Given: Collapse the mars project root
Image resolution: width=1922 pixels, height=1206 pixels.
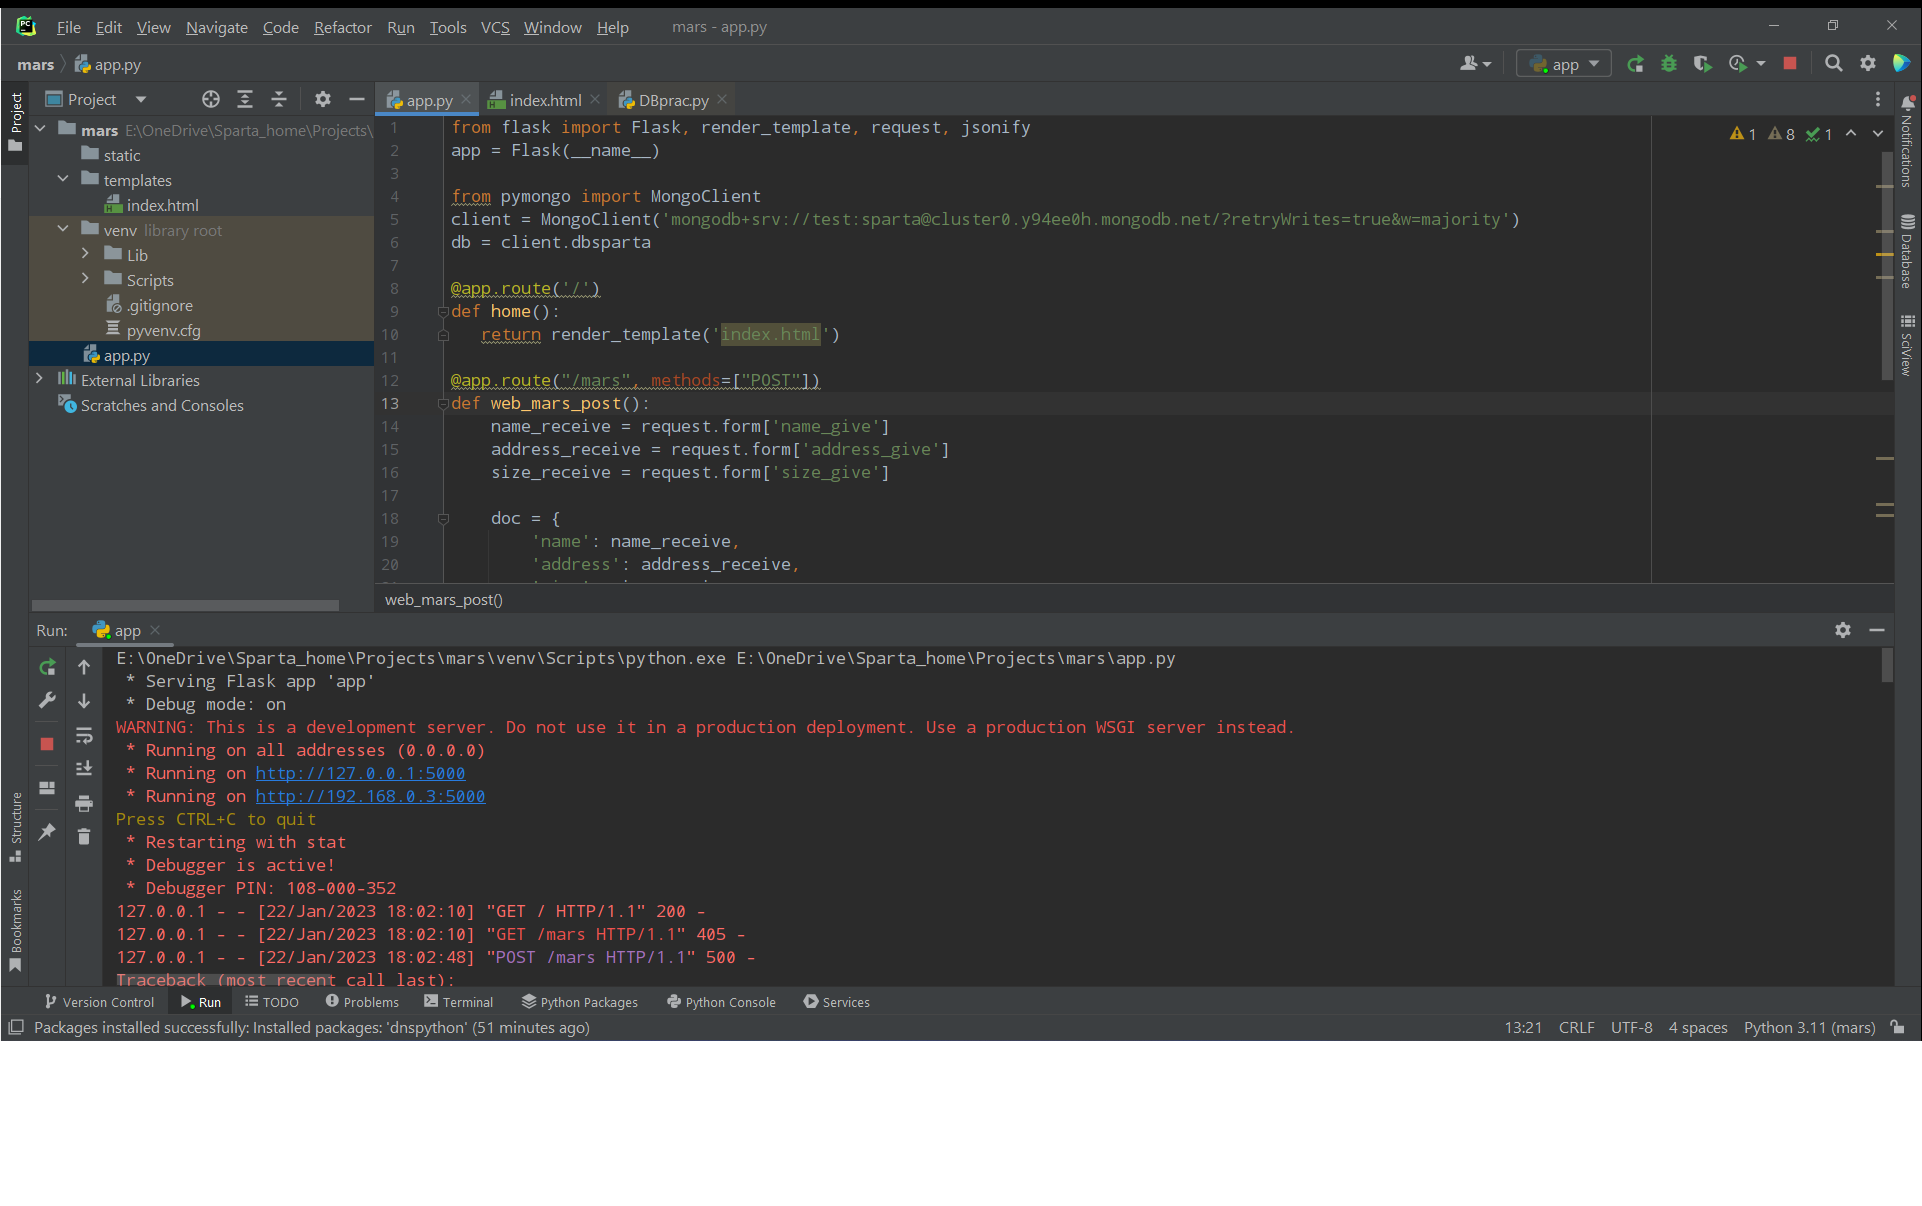Looking at the screenshot, I should tap(40, 129).
